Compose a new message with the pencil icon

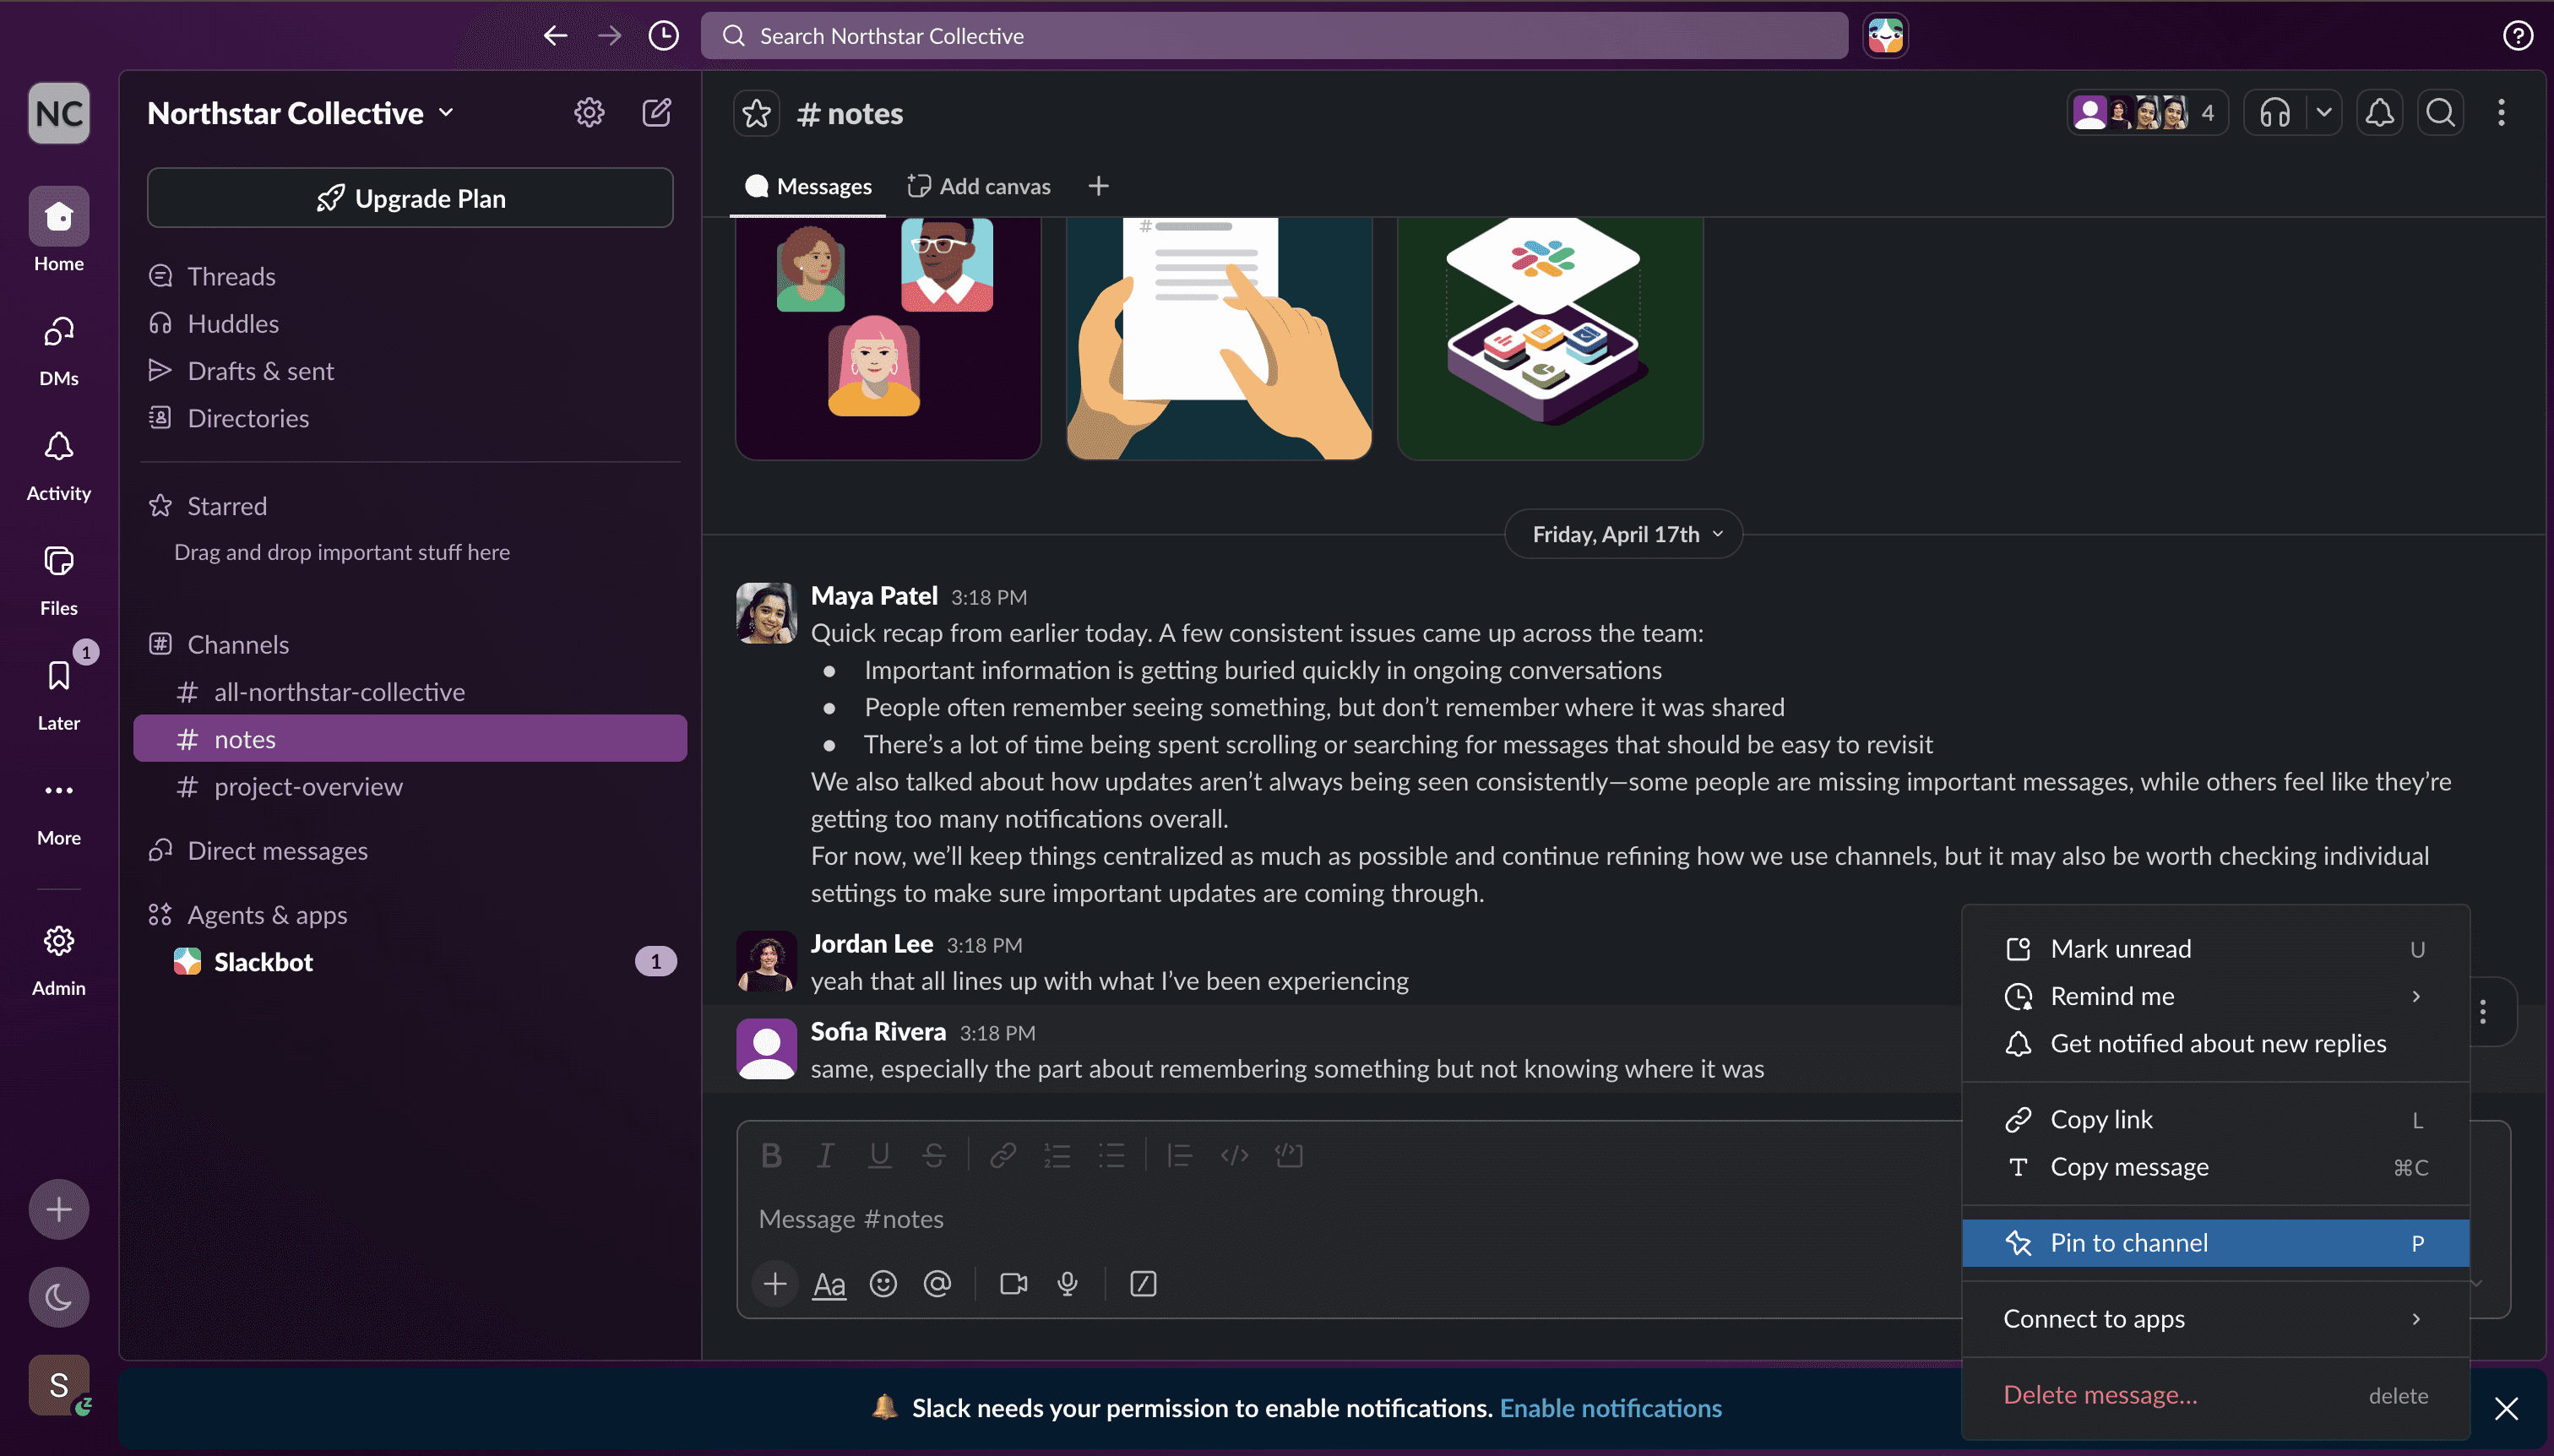(656, 112)
